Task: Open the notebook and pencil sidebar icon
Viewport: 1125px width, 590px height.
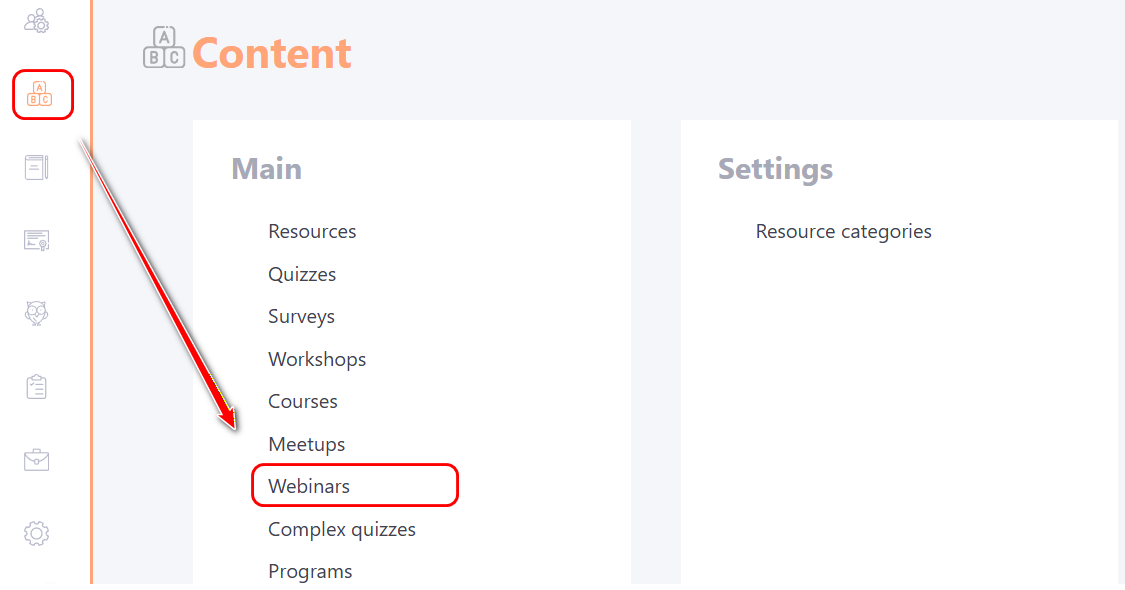Action: coord(37,167)
